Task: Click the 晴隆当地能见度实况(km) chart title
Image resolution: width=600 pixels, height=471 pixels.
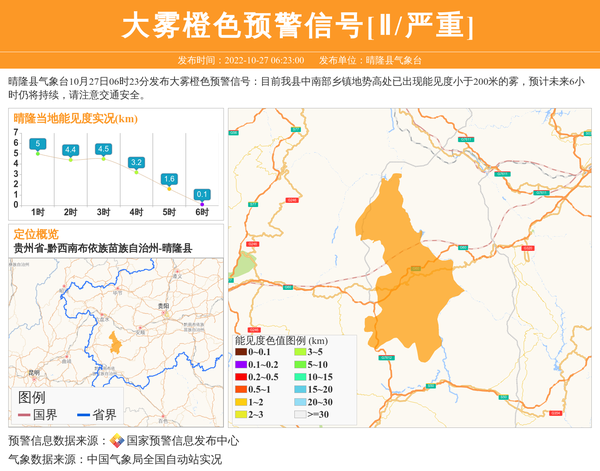Action: pyautogui.click(x=75, y=119)
